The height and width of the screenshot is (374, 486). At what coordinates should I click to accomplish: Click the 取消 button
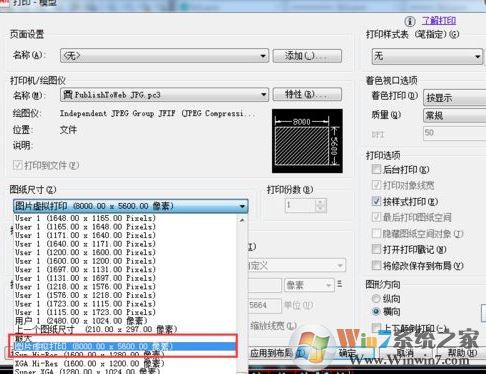tap(405, 353)
